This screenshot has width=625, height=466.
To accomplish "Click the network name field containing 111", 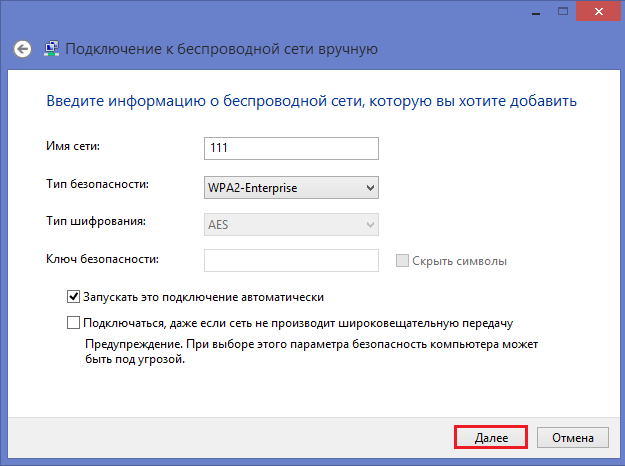I will [291, 149].
